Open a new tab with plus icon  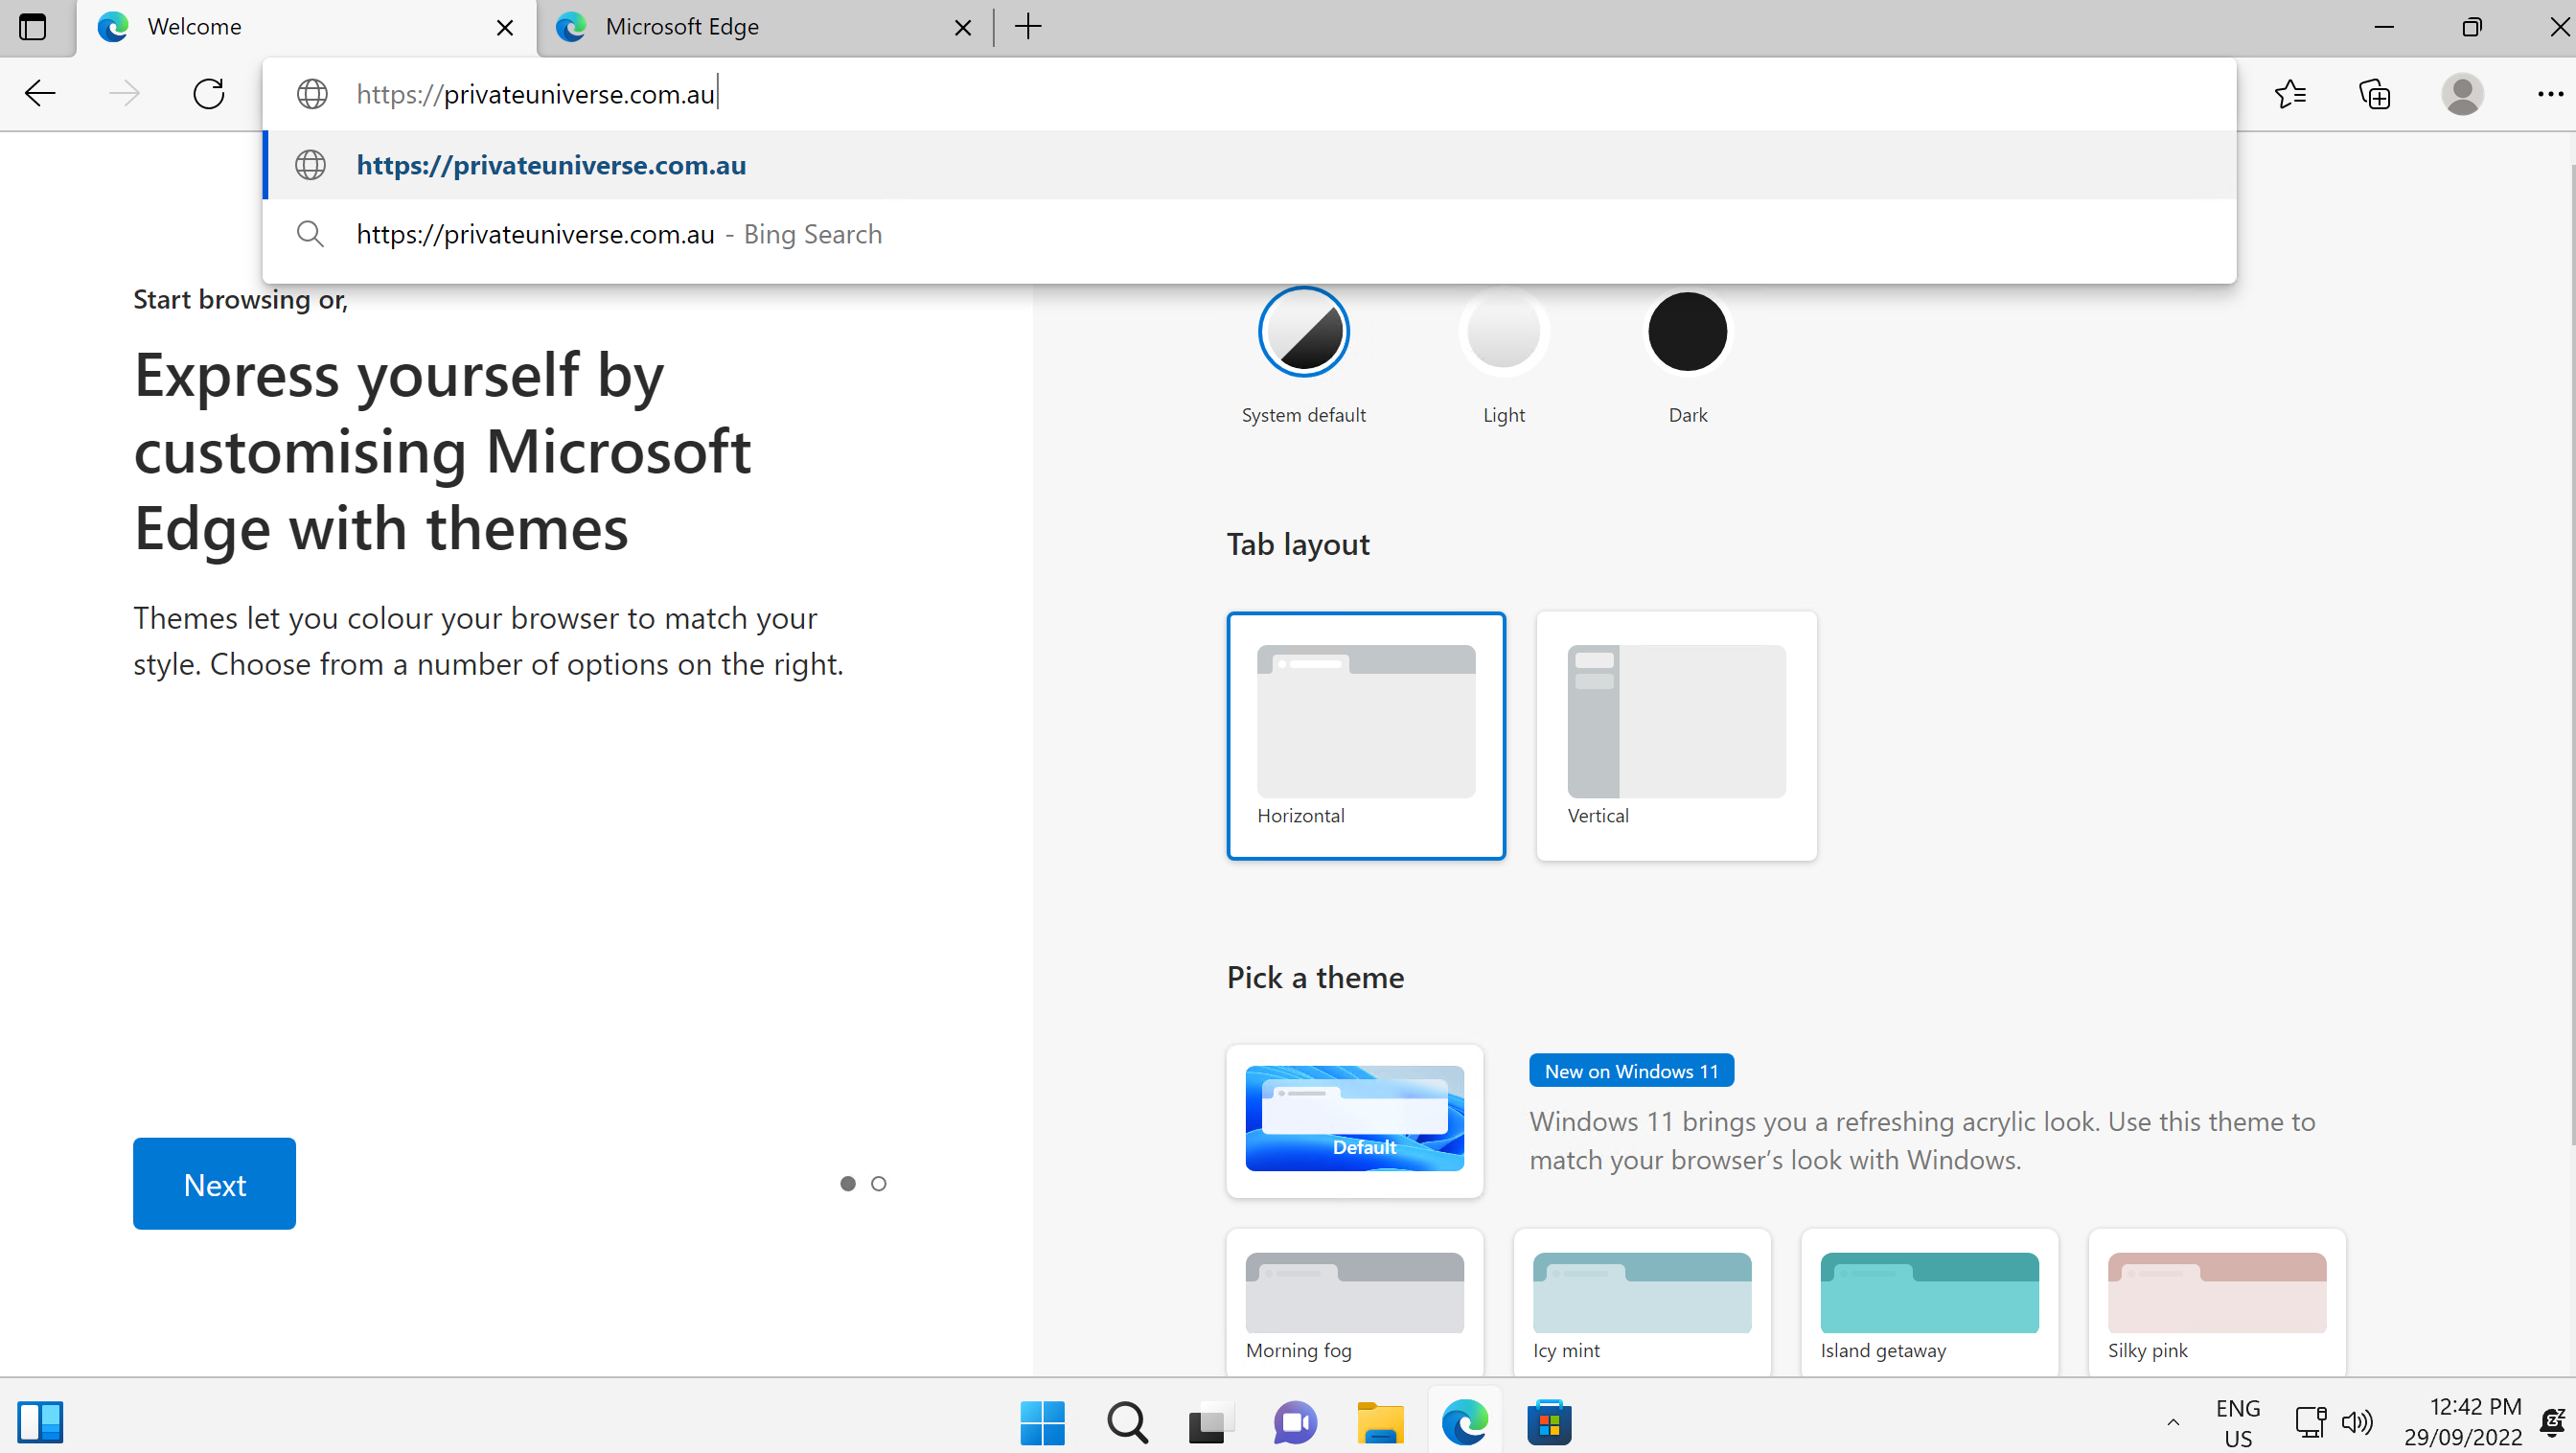coord(1028,27)
